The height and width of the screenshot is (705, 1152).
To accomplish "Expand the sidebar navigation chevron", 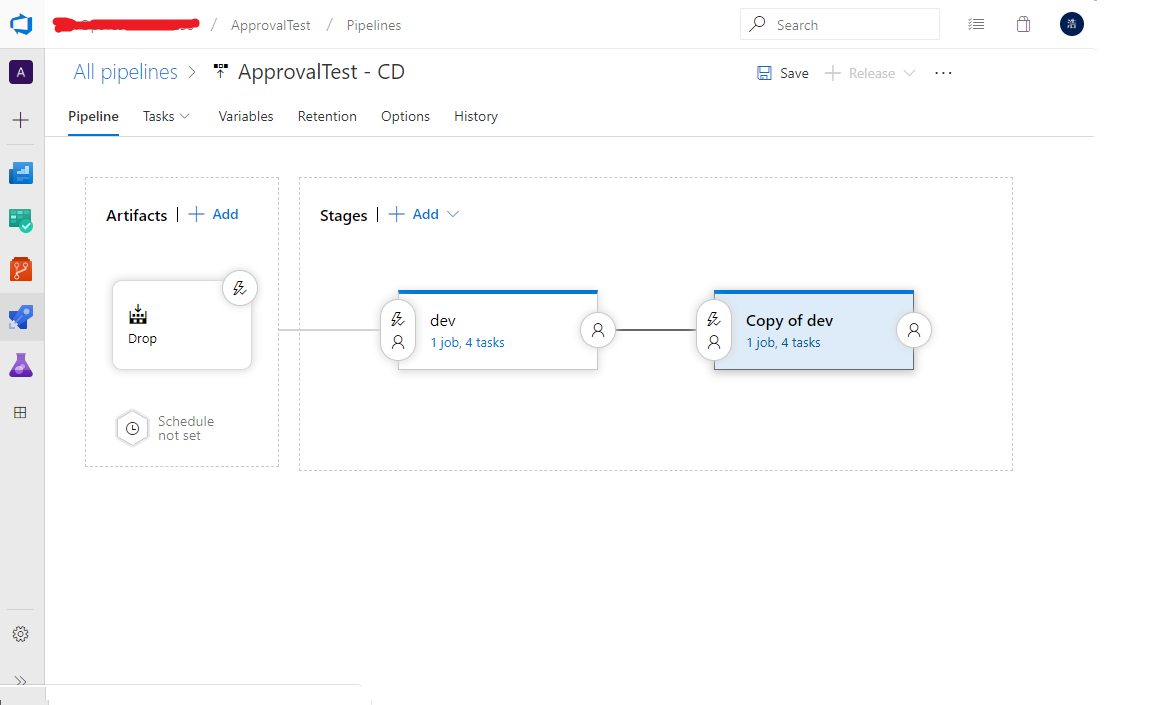I will [21, 681].
